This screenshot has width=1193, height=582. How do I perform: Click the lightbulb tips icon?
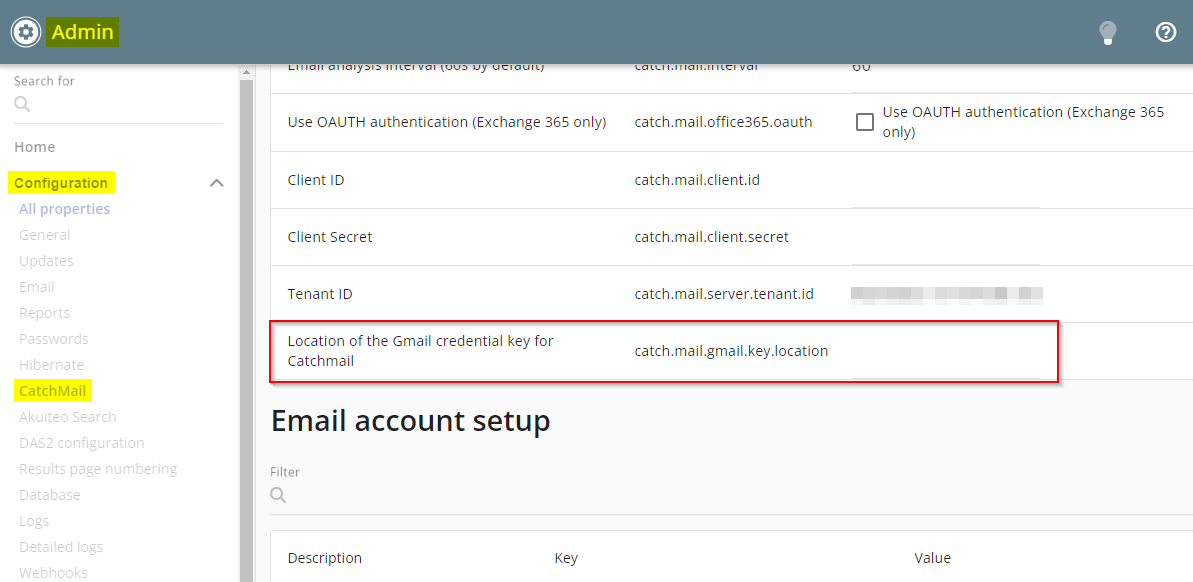click(x=1107, y=33)
